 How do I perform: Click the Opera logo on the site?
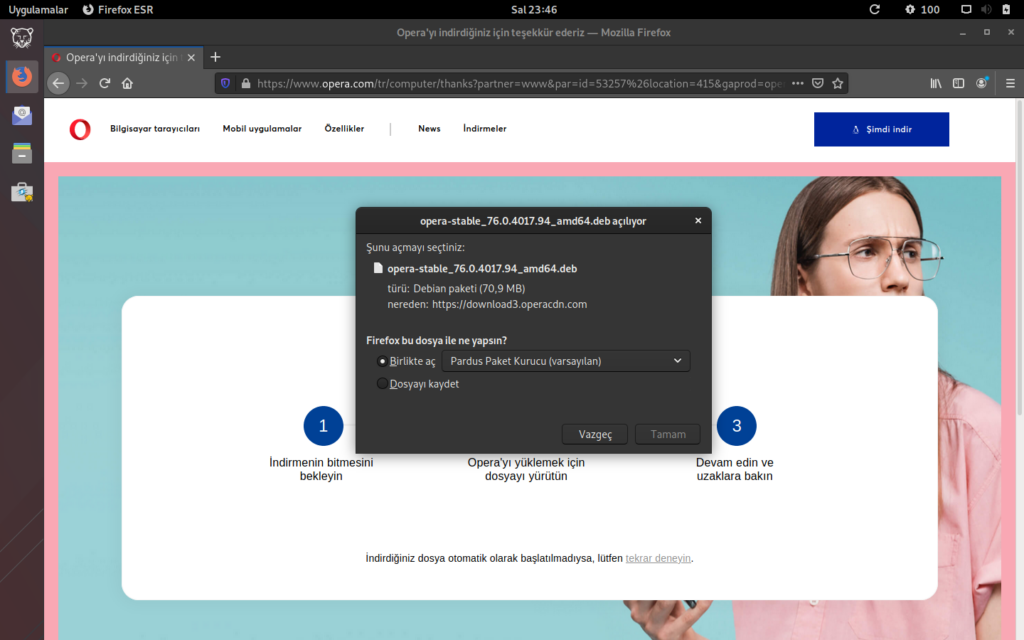[x=80, y=129]
